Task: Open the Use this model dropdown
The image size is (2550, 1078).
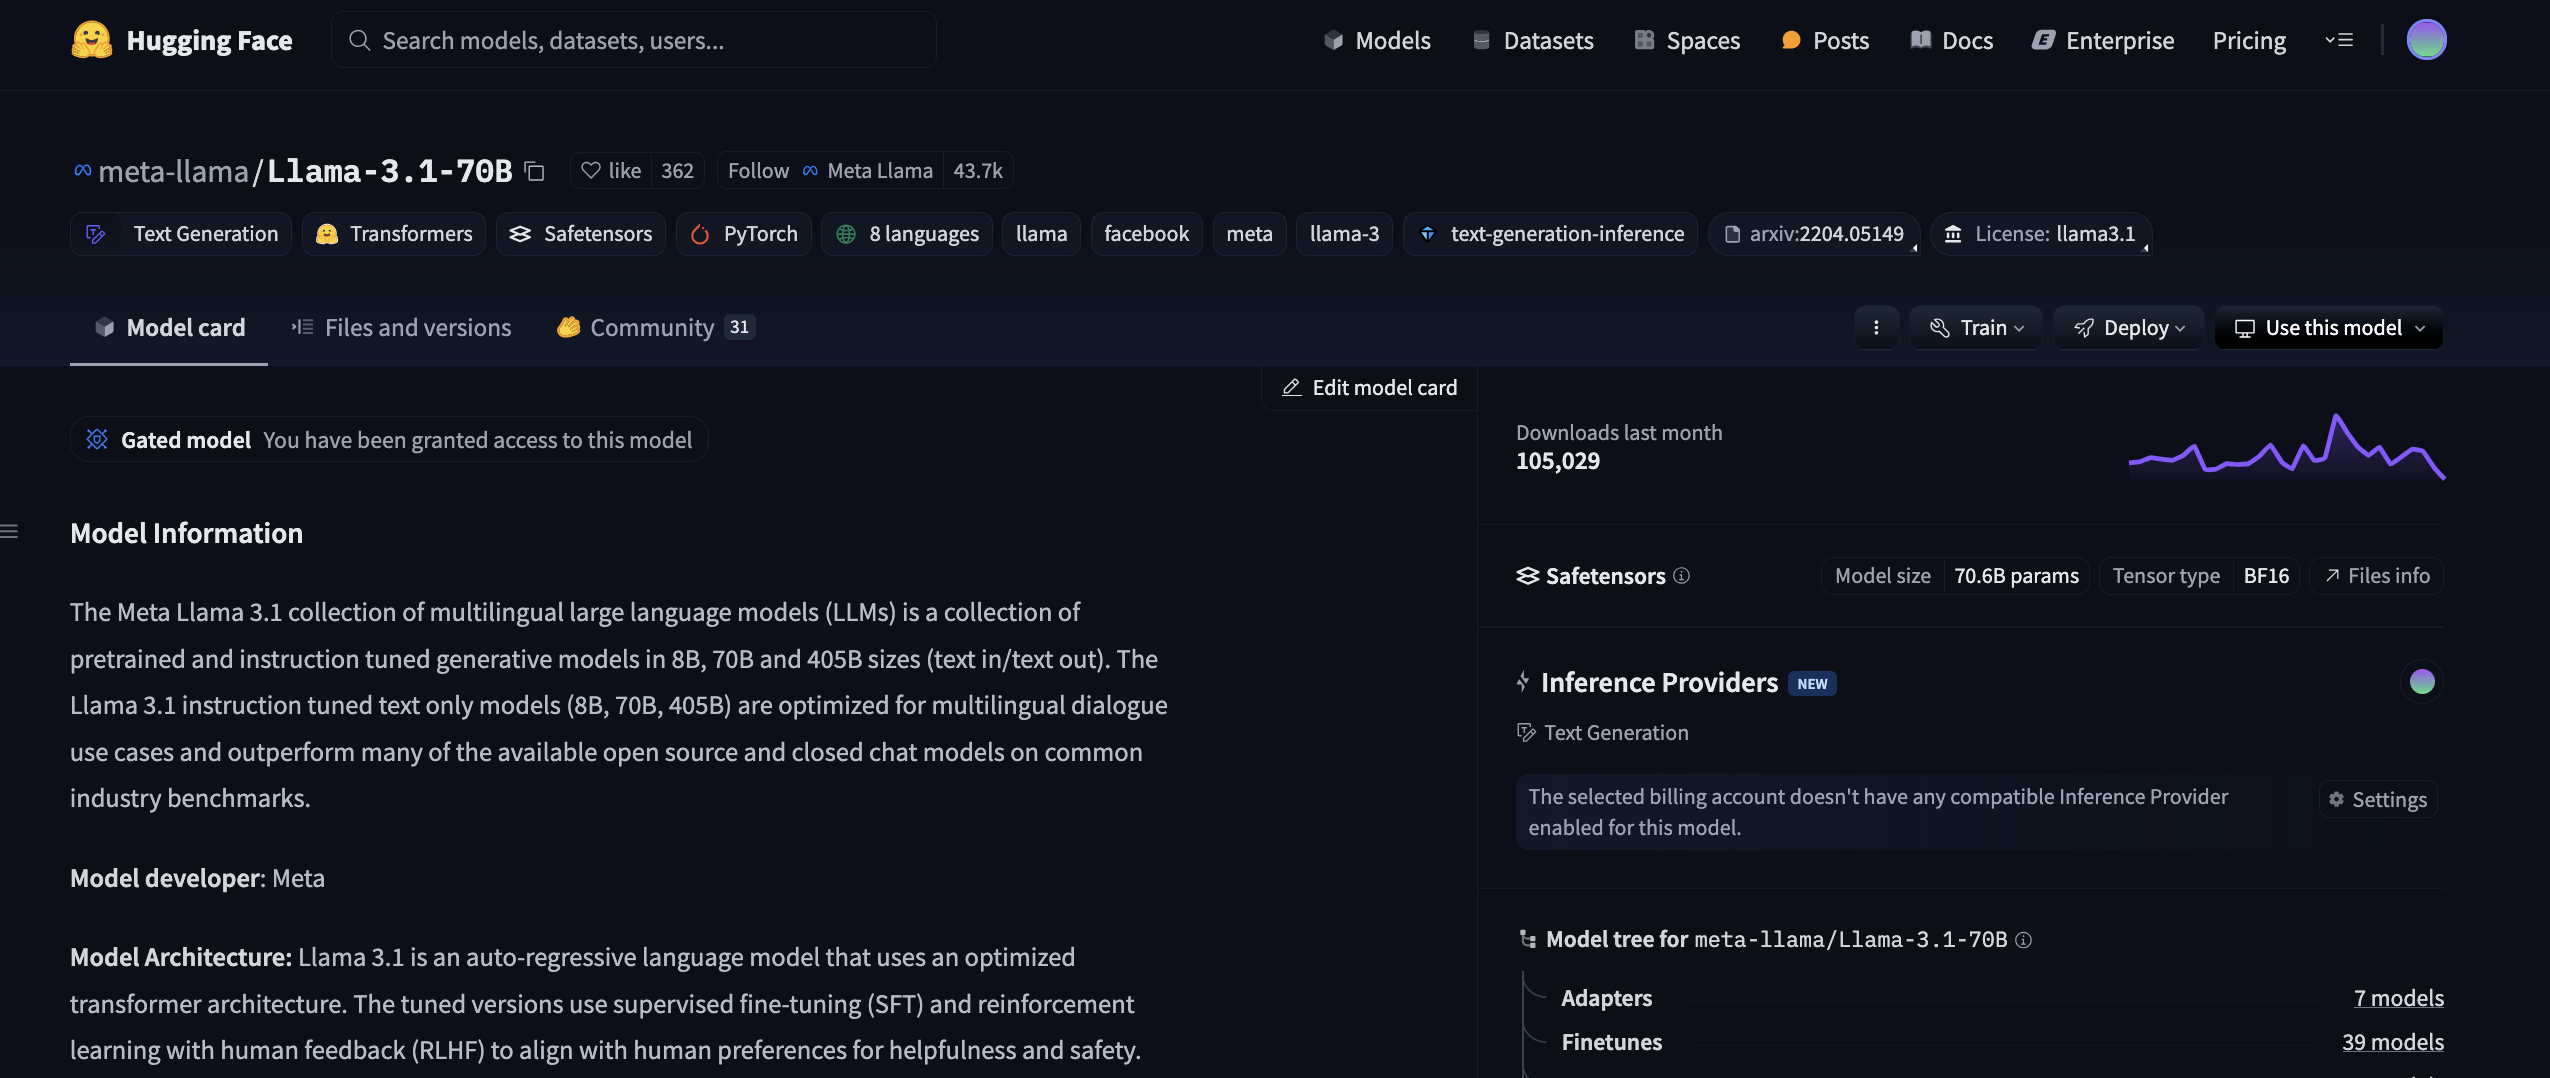Action: tap(2328, 328)
